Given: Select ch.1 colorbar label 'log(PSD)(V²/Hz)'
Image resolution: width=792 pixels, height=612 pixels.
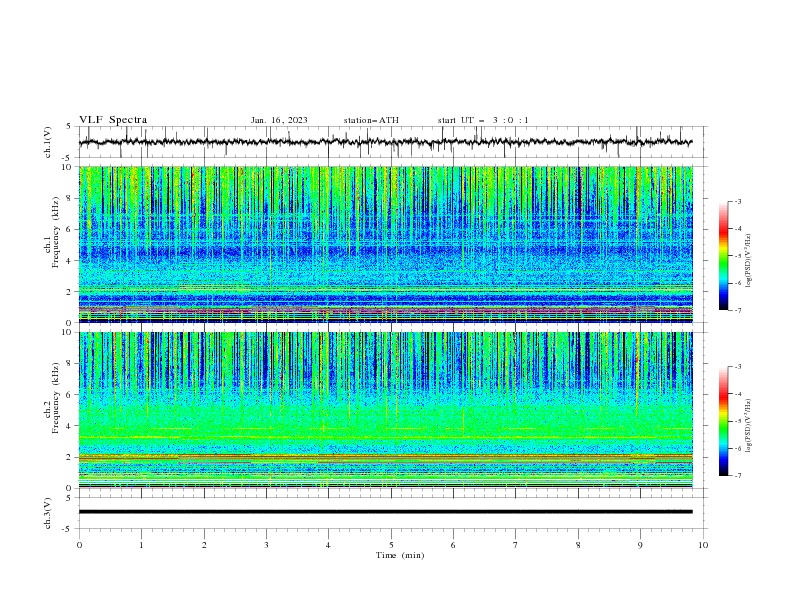Looking at the screenshot, I should [749, 261].
